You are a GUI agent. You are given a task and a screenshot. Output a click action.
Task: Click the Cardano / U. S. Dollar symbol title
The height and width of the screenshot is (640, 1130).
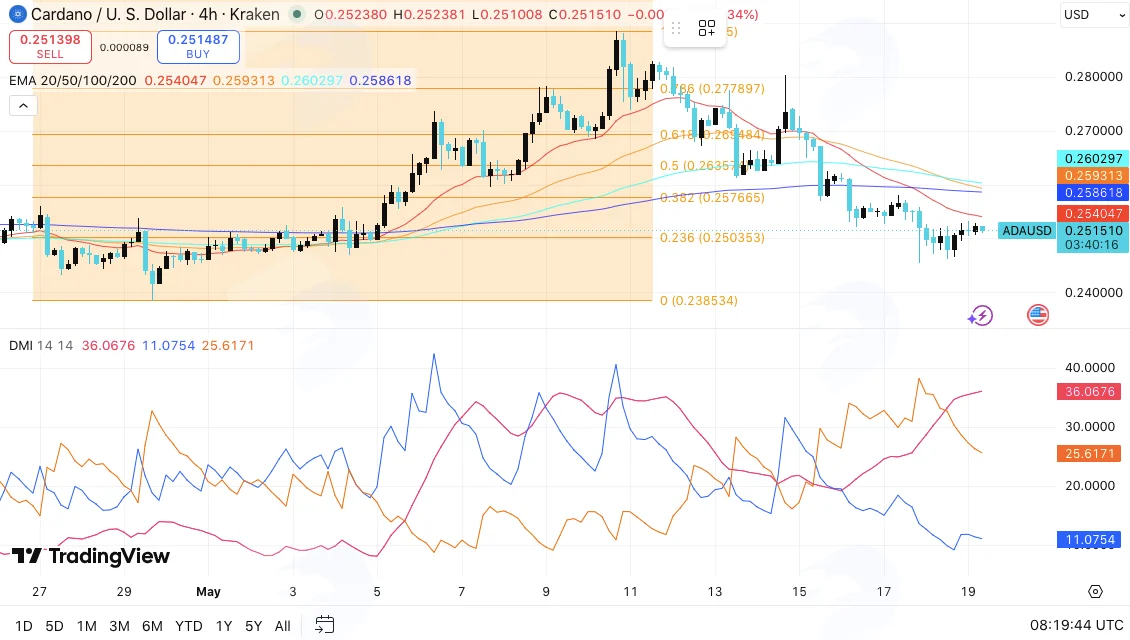(110, 14)
